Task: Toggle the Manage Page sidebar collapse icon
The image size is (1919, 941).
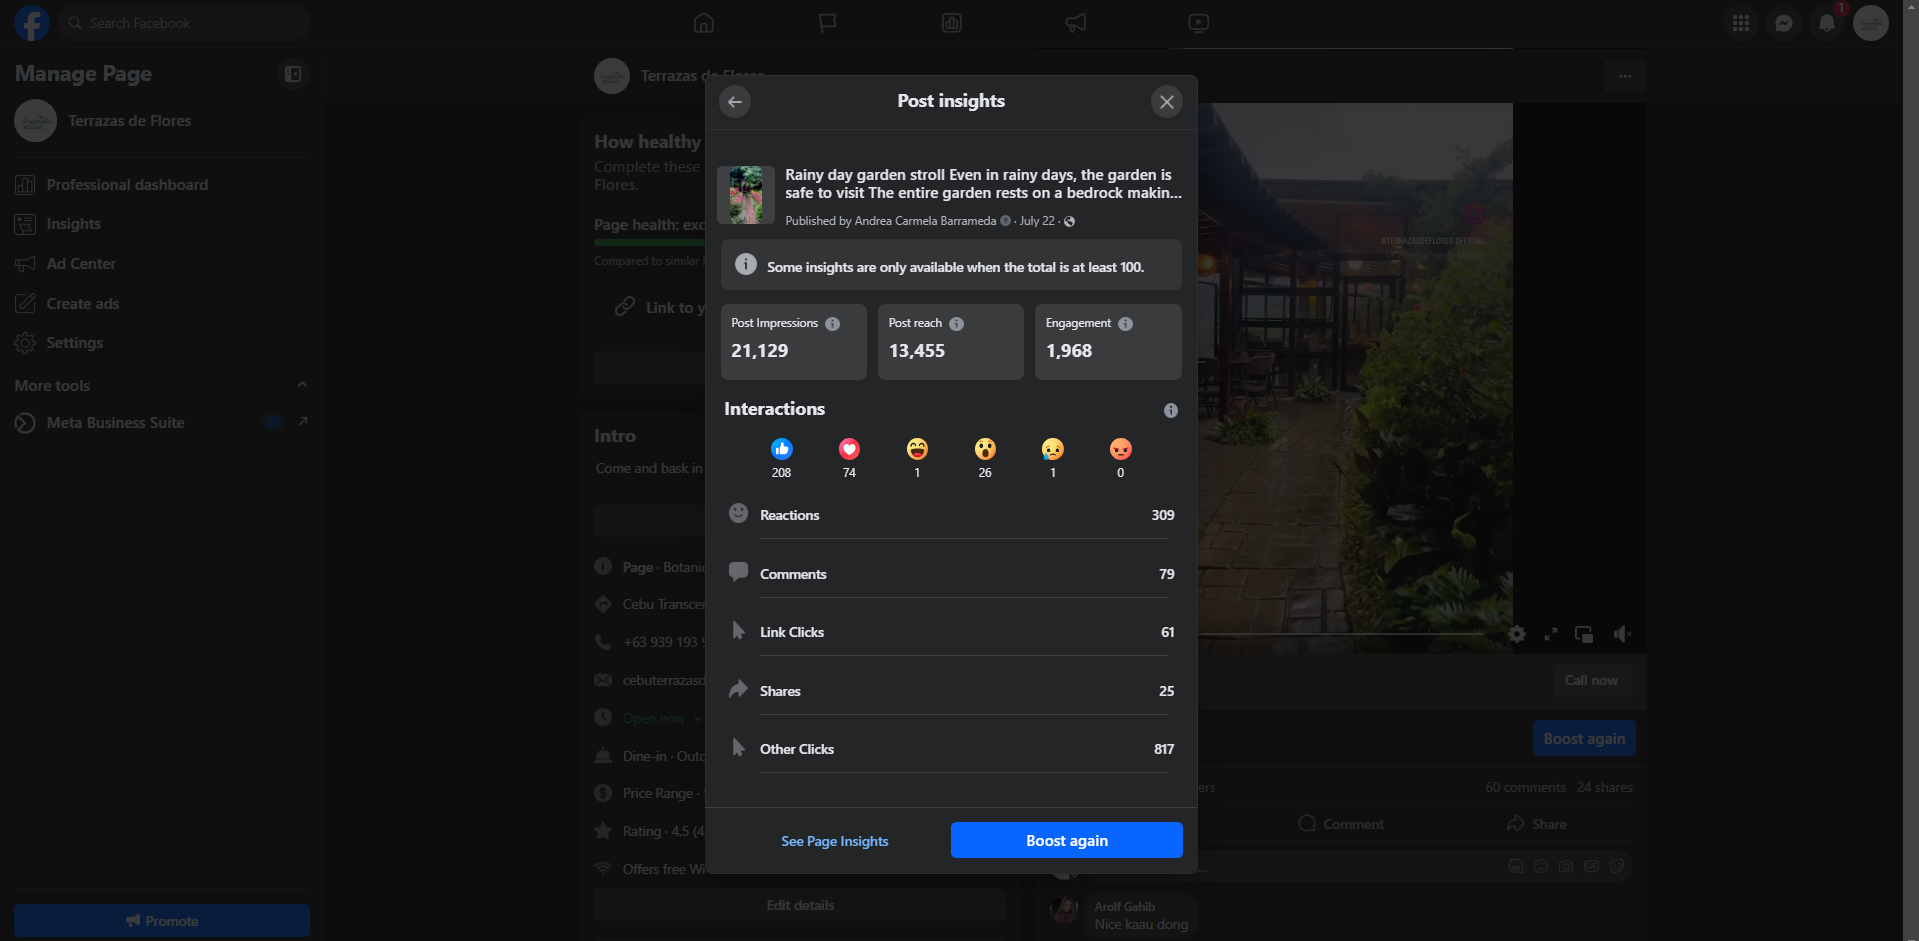Action: (x=293, y=74)
